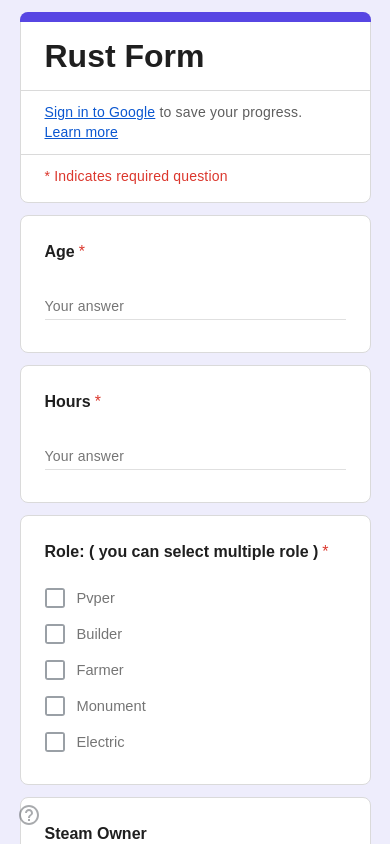390x844 pixels.
Task: Open the Sign in to Google link
Action: click(100, 112)
